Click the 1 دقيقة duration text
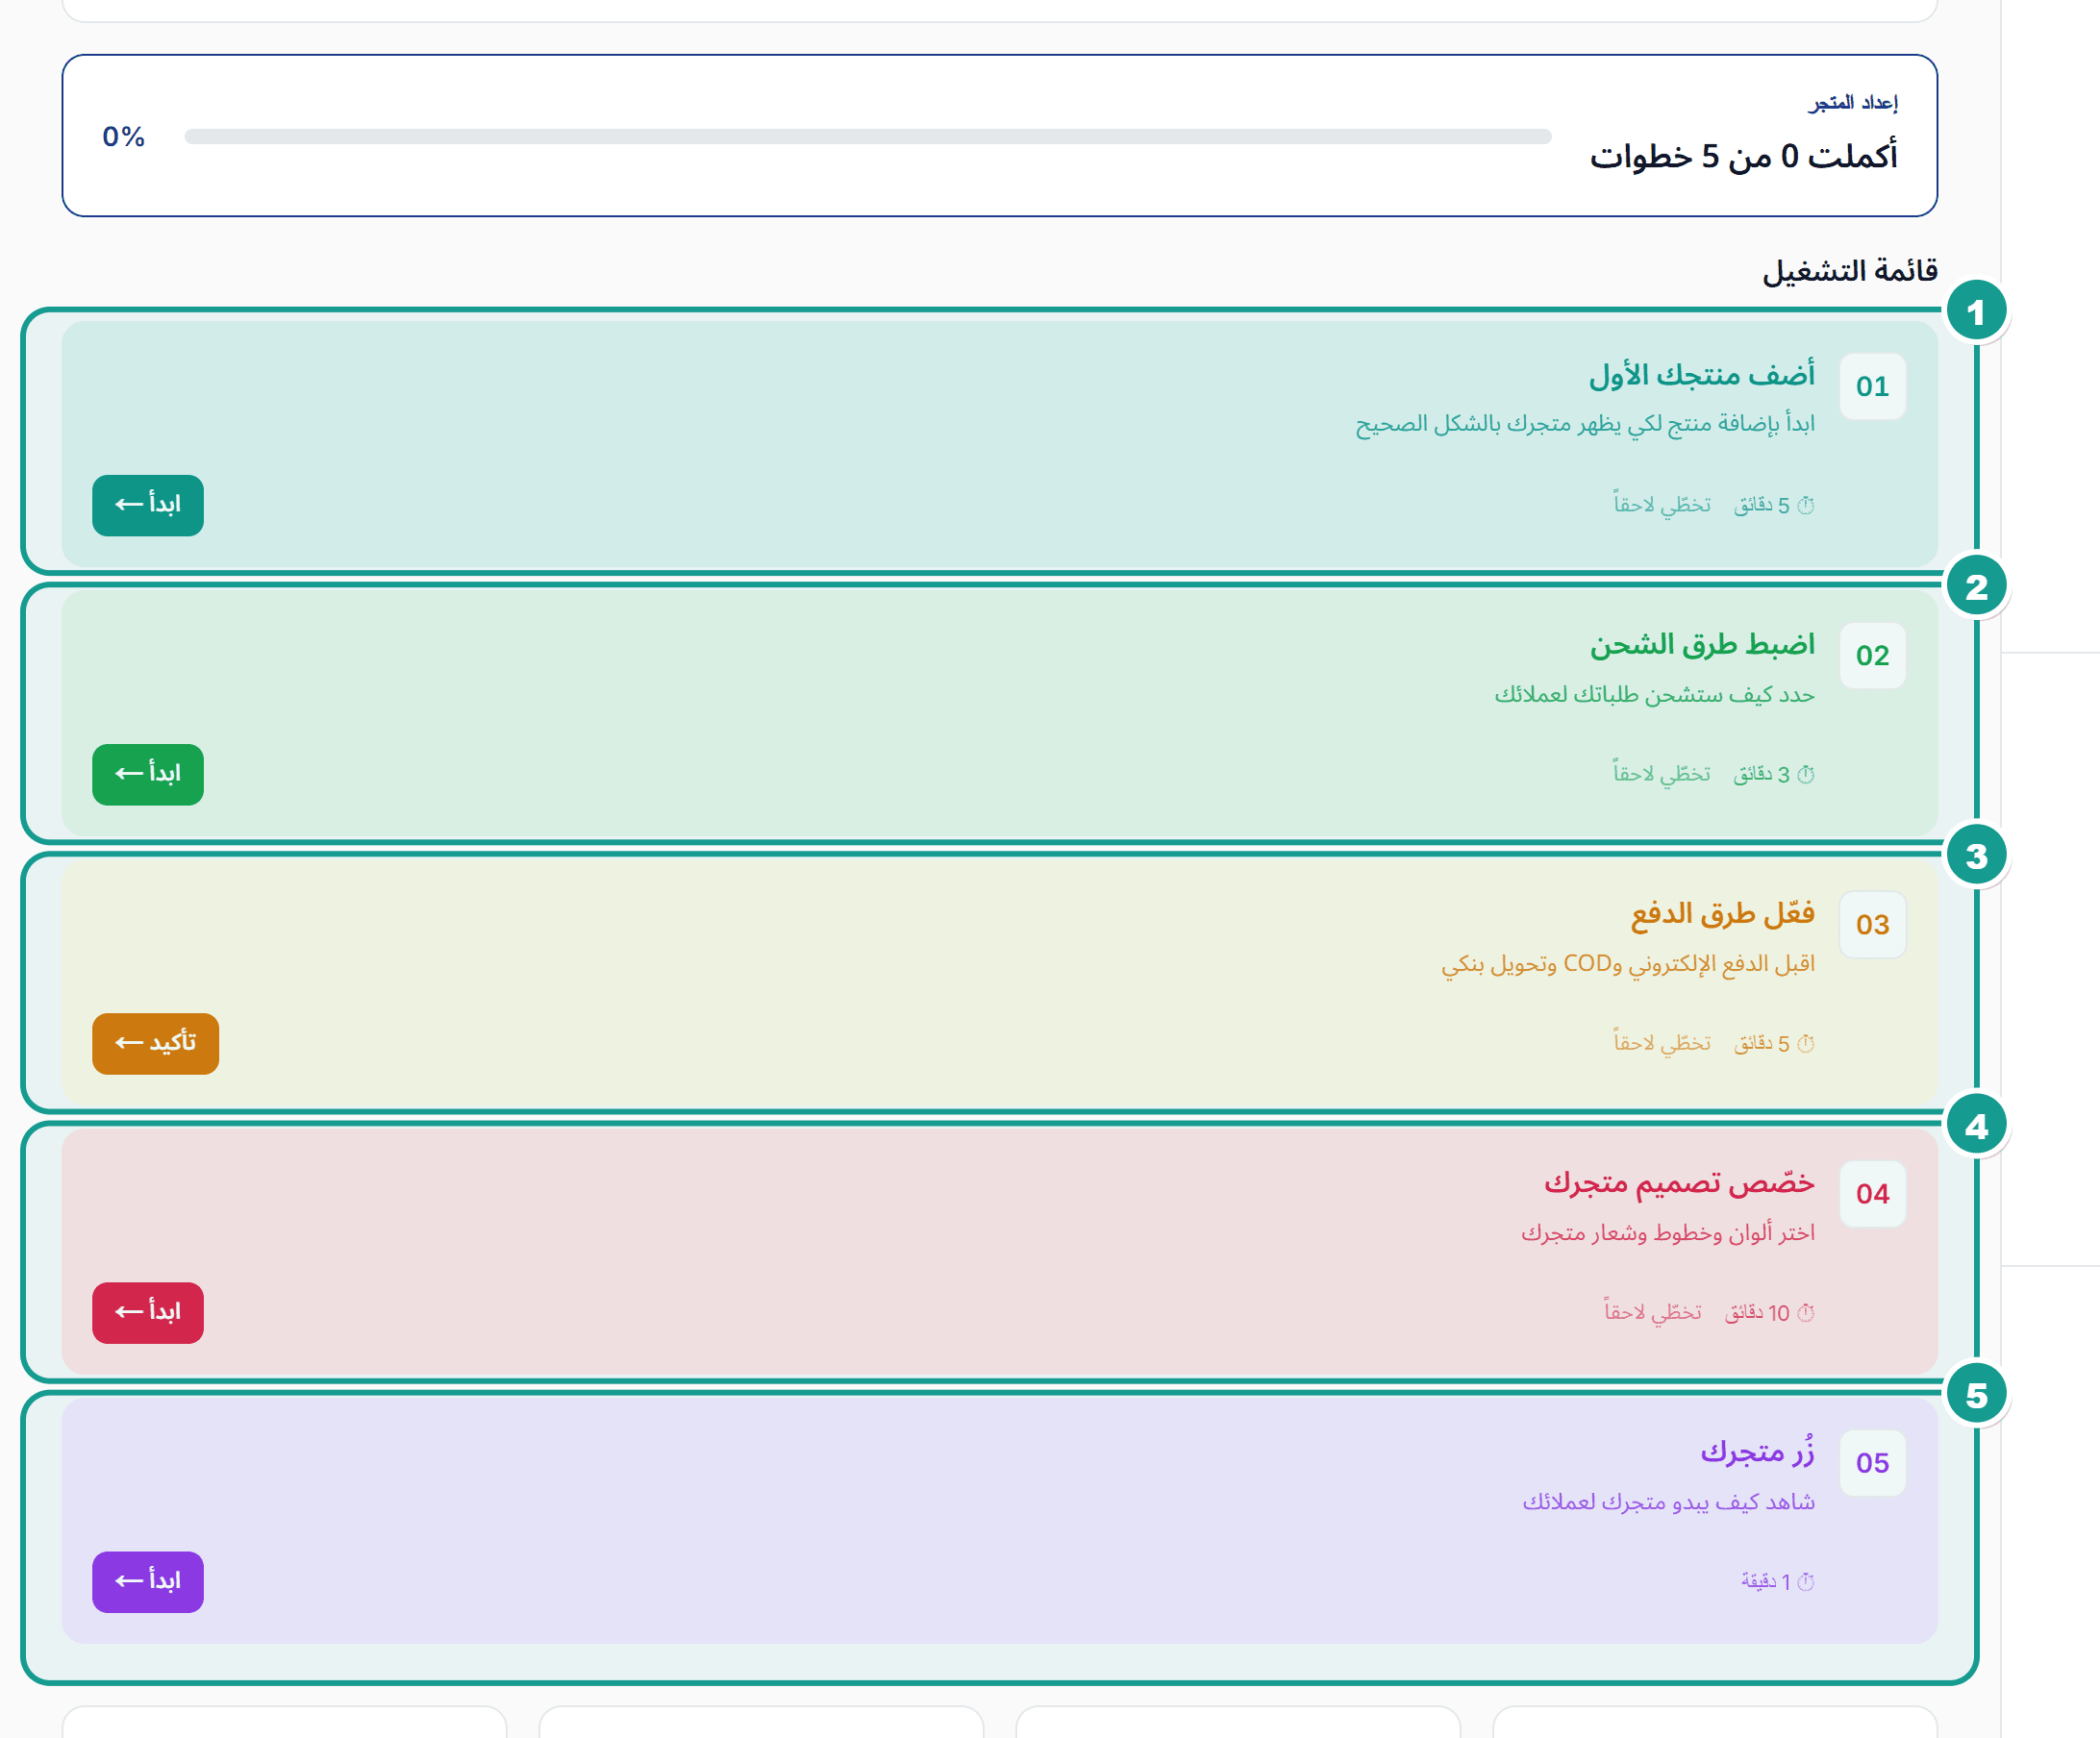 [x=1765, y=1581]
